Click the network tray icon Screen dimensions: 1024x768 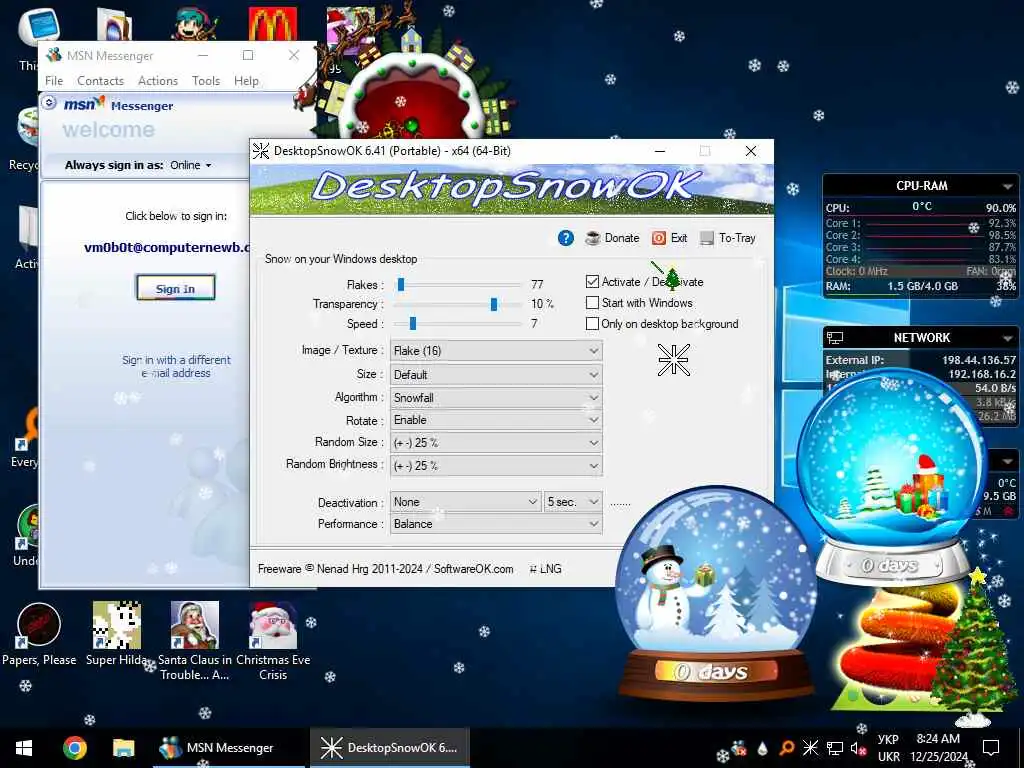[x=835, y=748]
